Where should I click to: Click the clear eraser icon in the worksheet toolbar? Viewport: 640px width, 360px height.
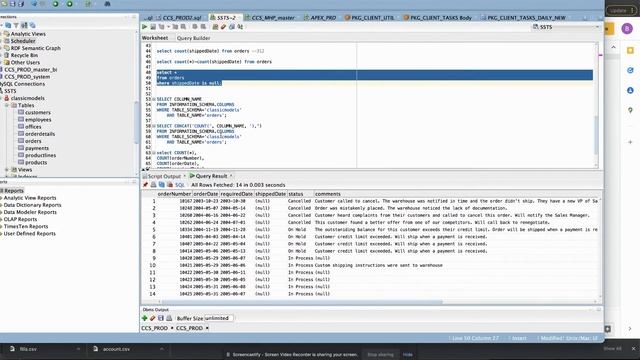pyautogui.click(x=223, y=27)
